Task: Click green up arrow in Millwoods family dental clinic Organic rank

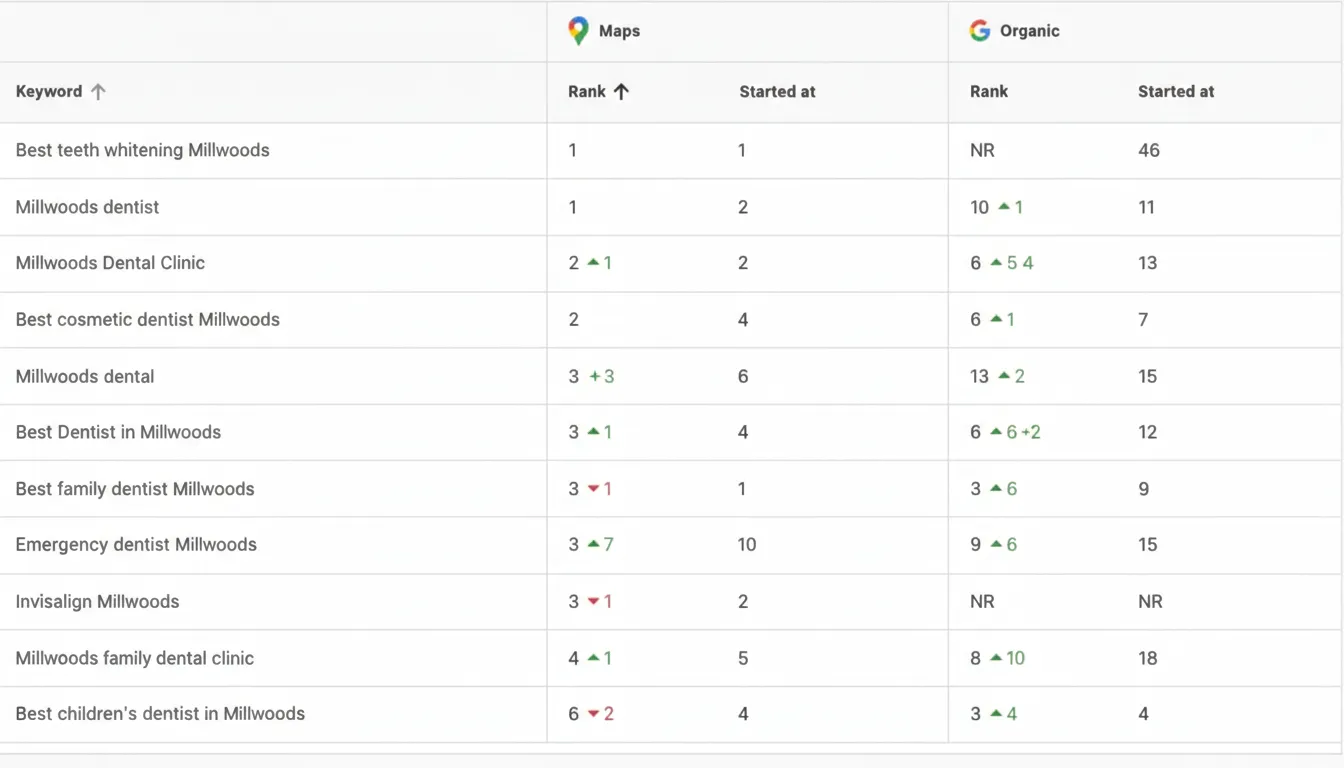Action: (996, 658)
